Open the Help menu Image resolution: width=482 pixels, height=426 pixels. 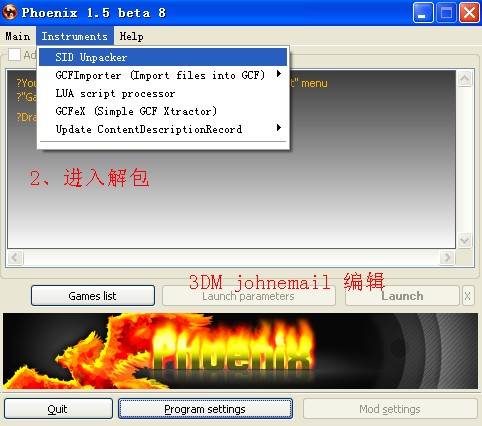tap(132, 36)
